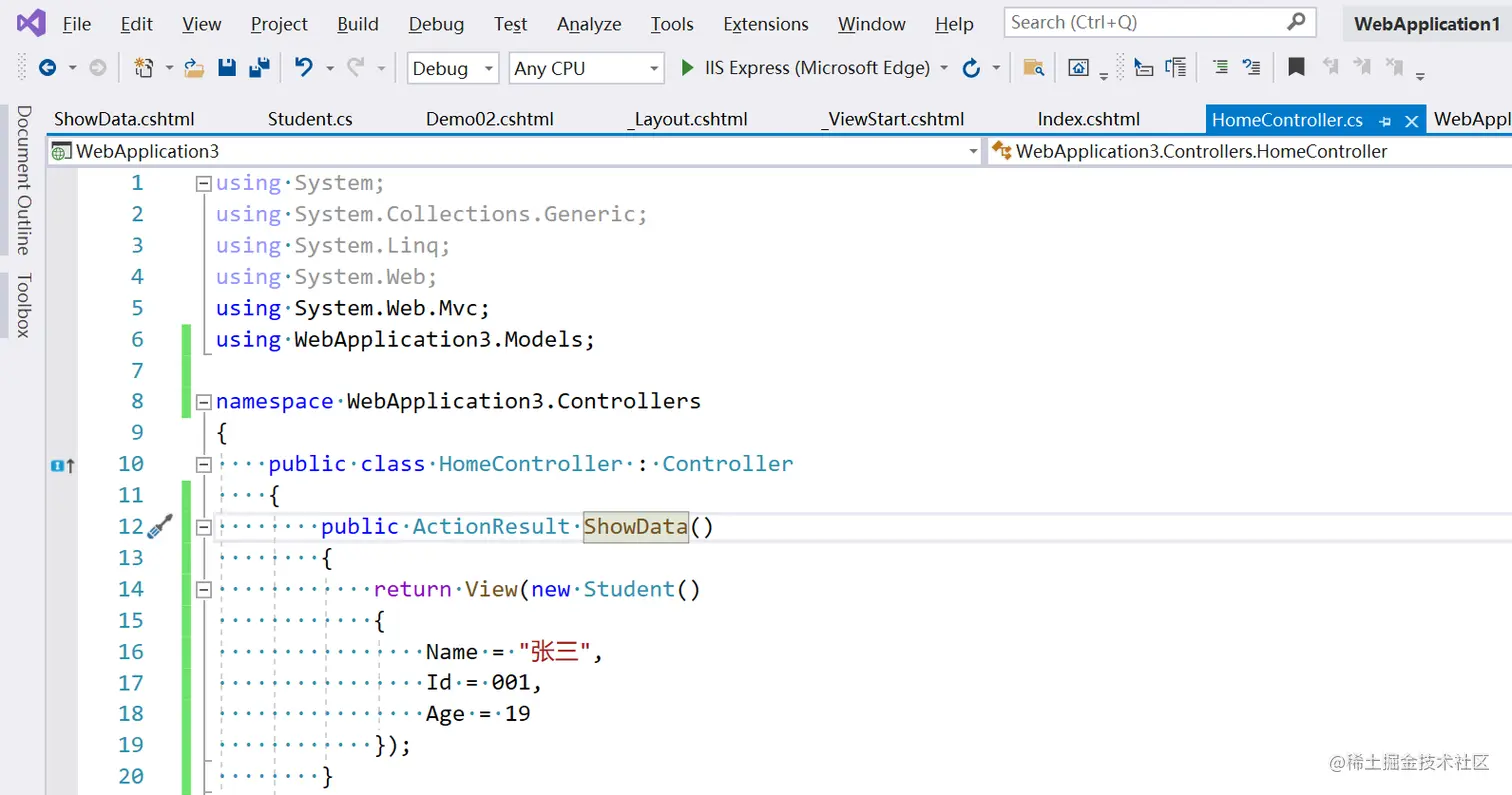The image size is (1512, 795).
Task: Switch to the Index.cshtml tab
Action: point(1089,120)
